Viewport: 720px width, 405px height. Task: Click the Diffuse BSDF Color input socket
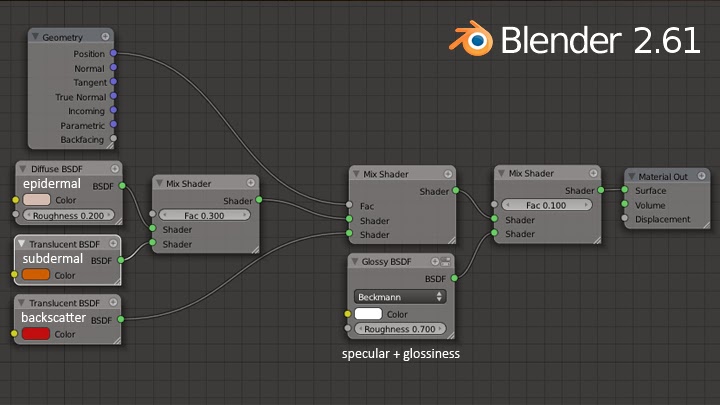click(15, 200)
